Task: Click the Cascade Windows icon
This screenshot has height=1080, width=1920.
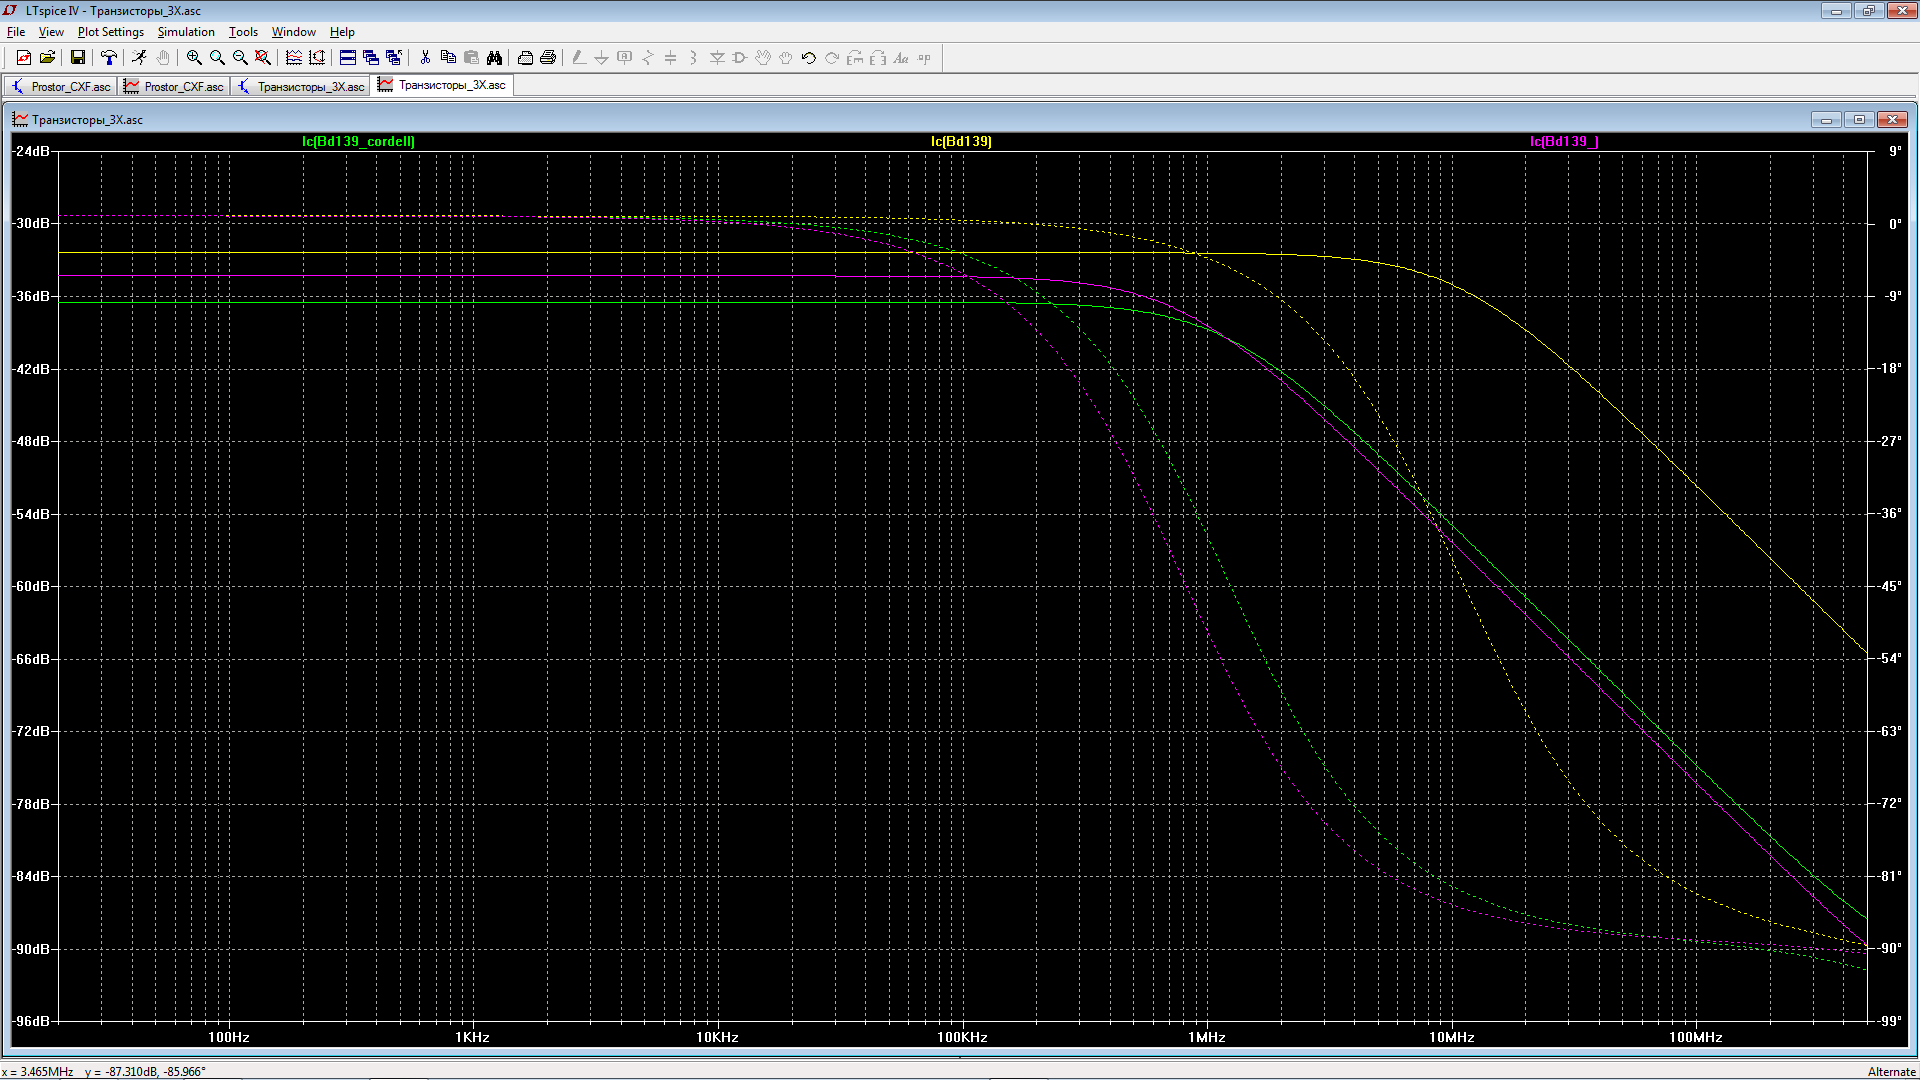Action: click(x=371, y=58)
